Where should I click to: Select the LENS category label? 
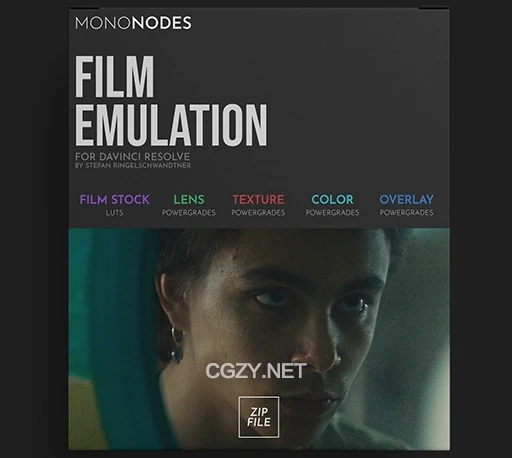tap(189, 199)
